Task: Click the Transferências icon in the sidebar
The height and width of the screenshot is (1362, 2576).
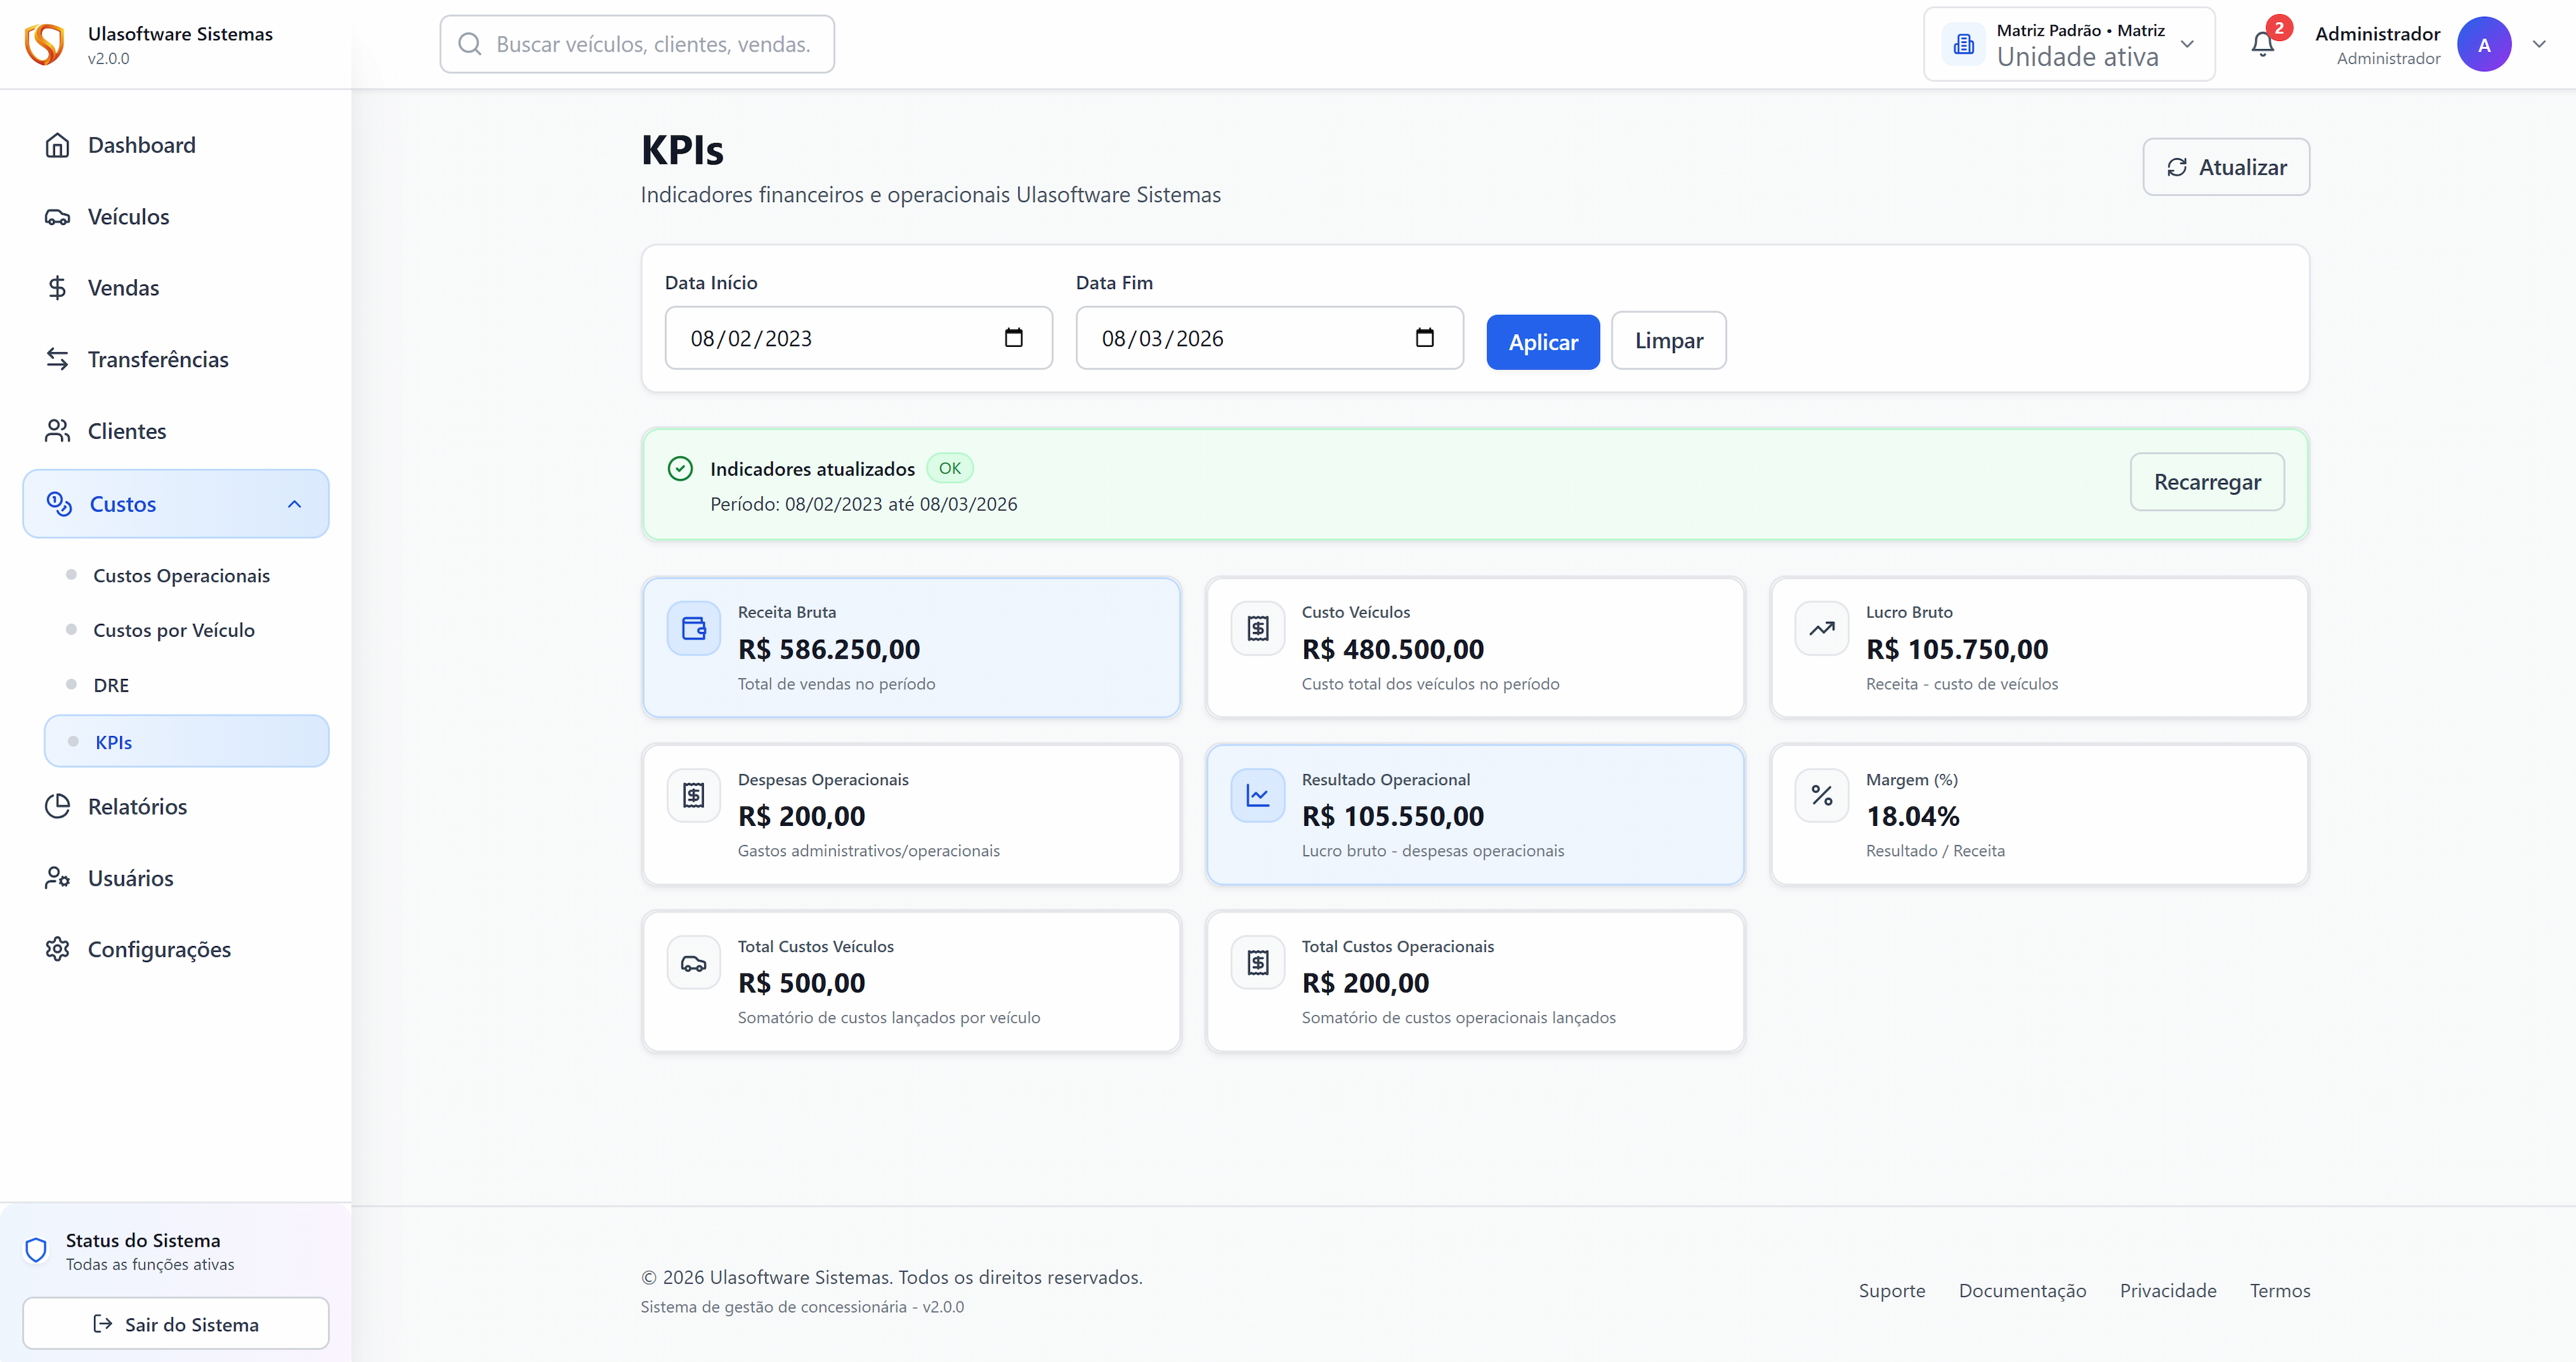Action: 57,359
